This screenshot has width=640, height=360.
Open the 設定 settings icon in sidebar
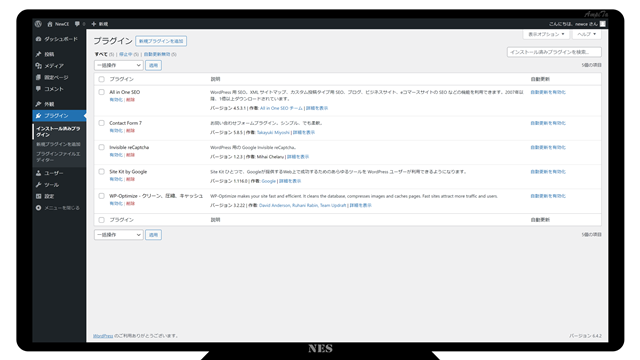point(38,196)
